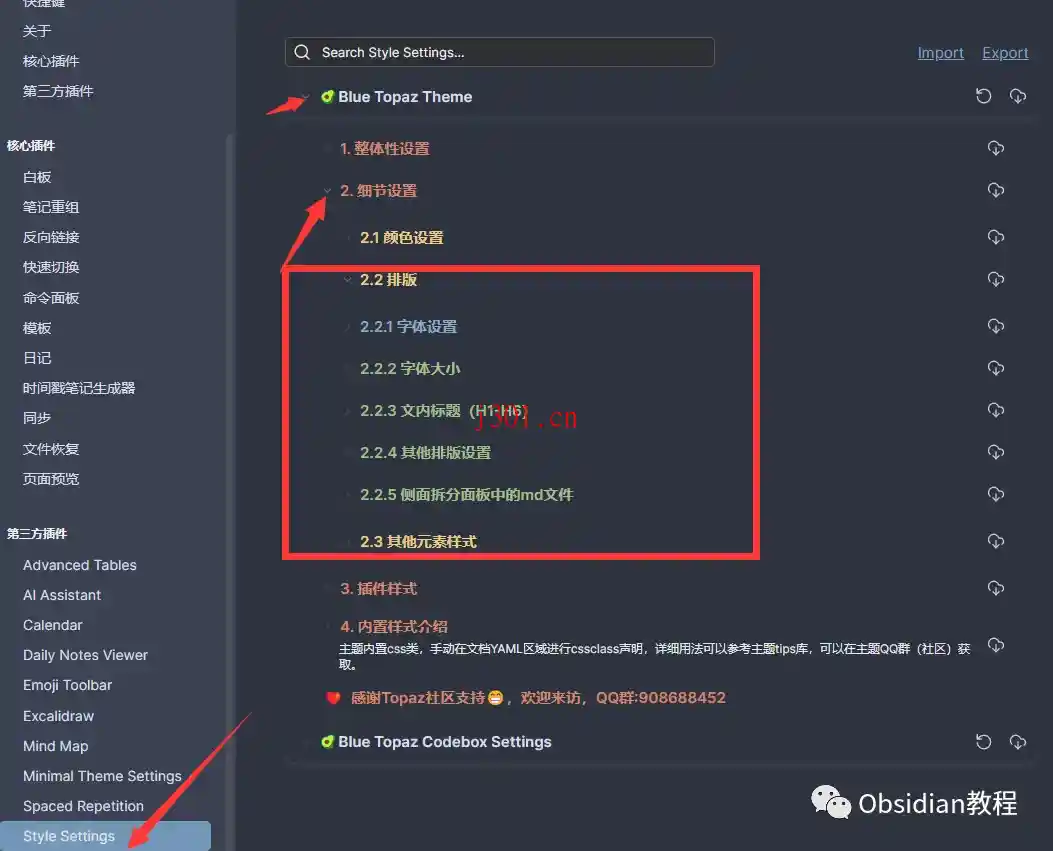Expand 2.2.5 侧面拆分面板中的md文件 heading
1053x851 pixels.
(x=348, y=495)
